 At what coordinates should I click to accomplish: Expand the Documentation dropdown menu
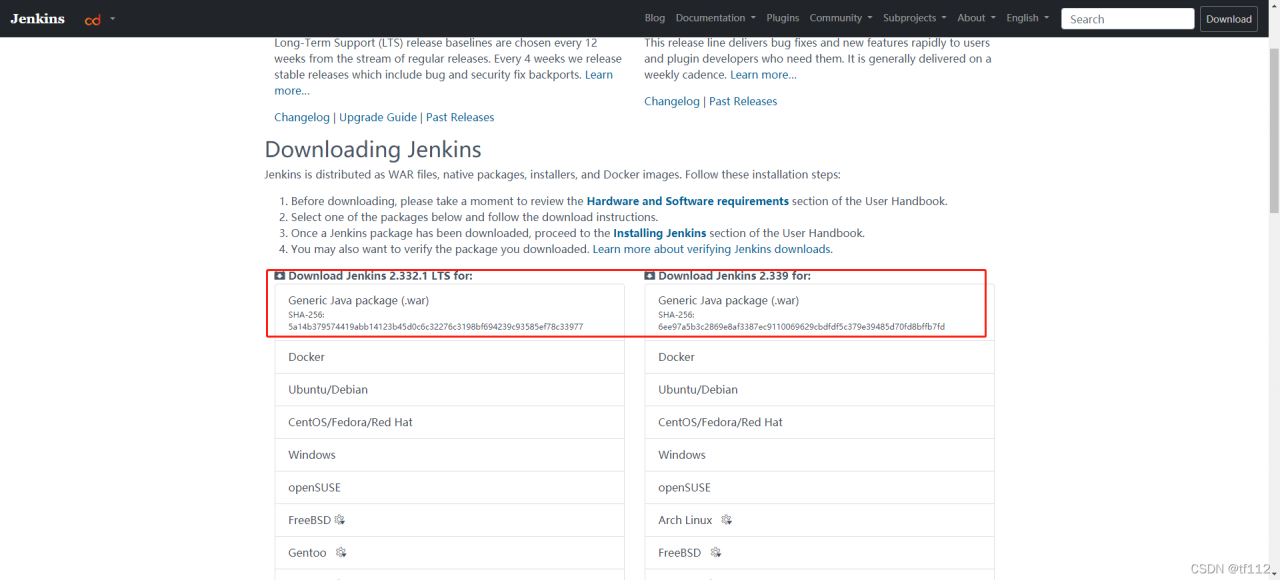(x=715, y=18)
